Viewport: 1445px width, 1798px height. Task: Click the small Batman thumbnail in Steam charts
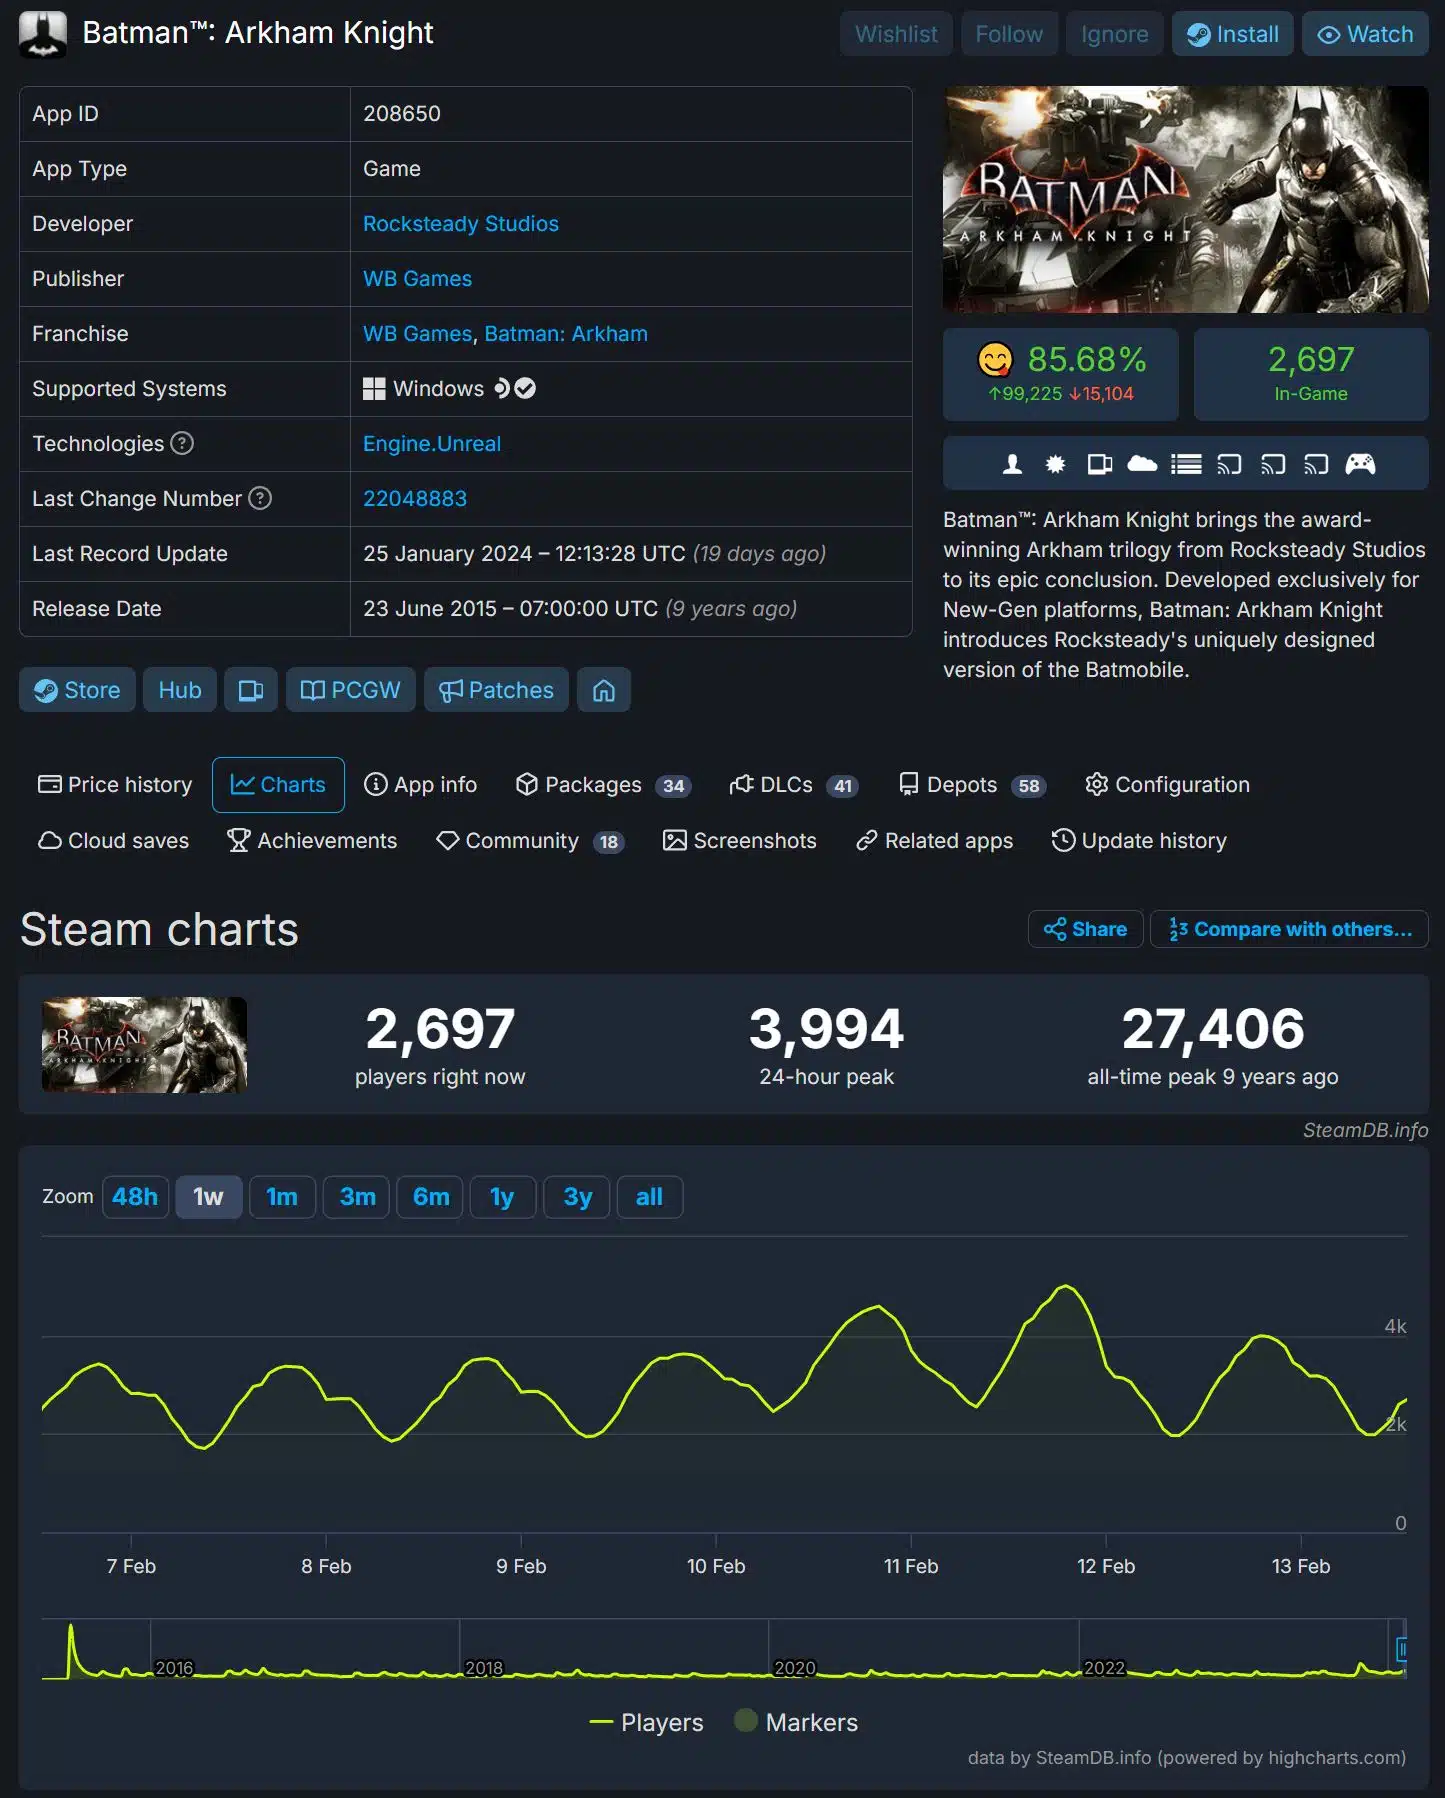click(x=144, y=1045)
